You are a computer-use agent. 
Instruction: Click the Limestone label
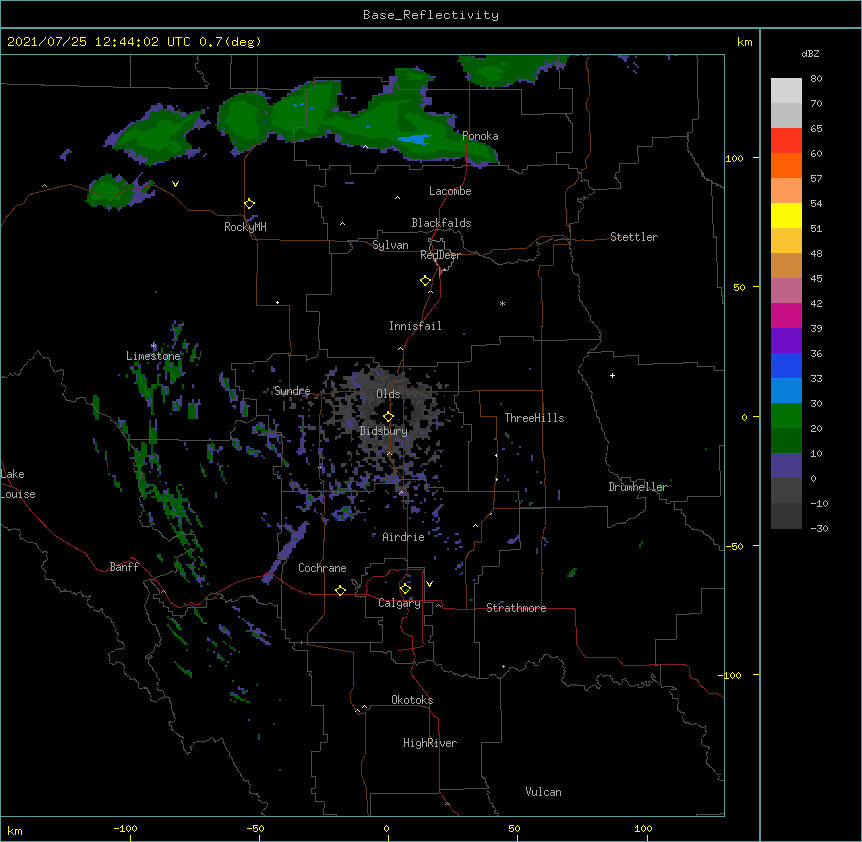pyautogui.click(x=153, y=356)
